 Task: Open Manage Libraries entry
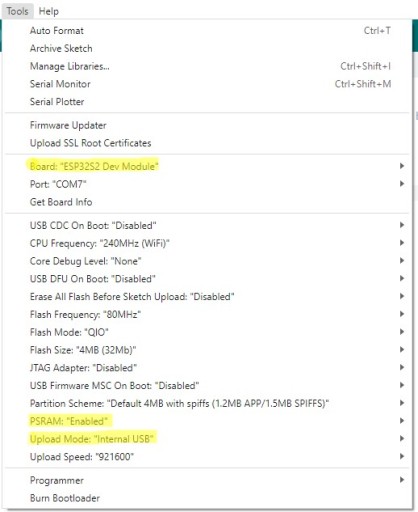click(207, 66)
